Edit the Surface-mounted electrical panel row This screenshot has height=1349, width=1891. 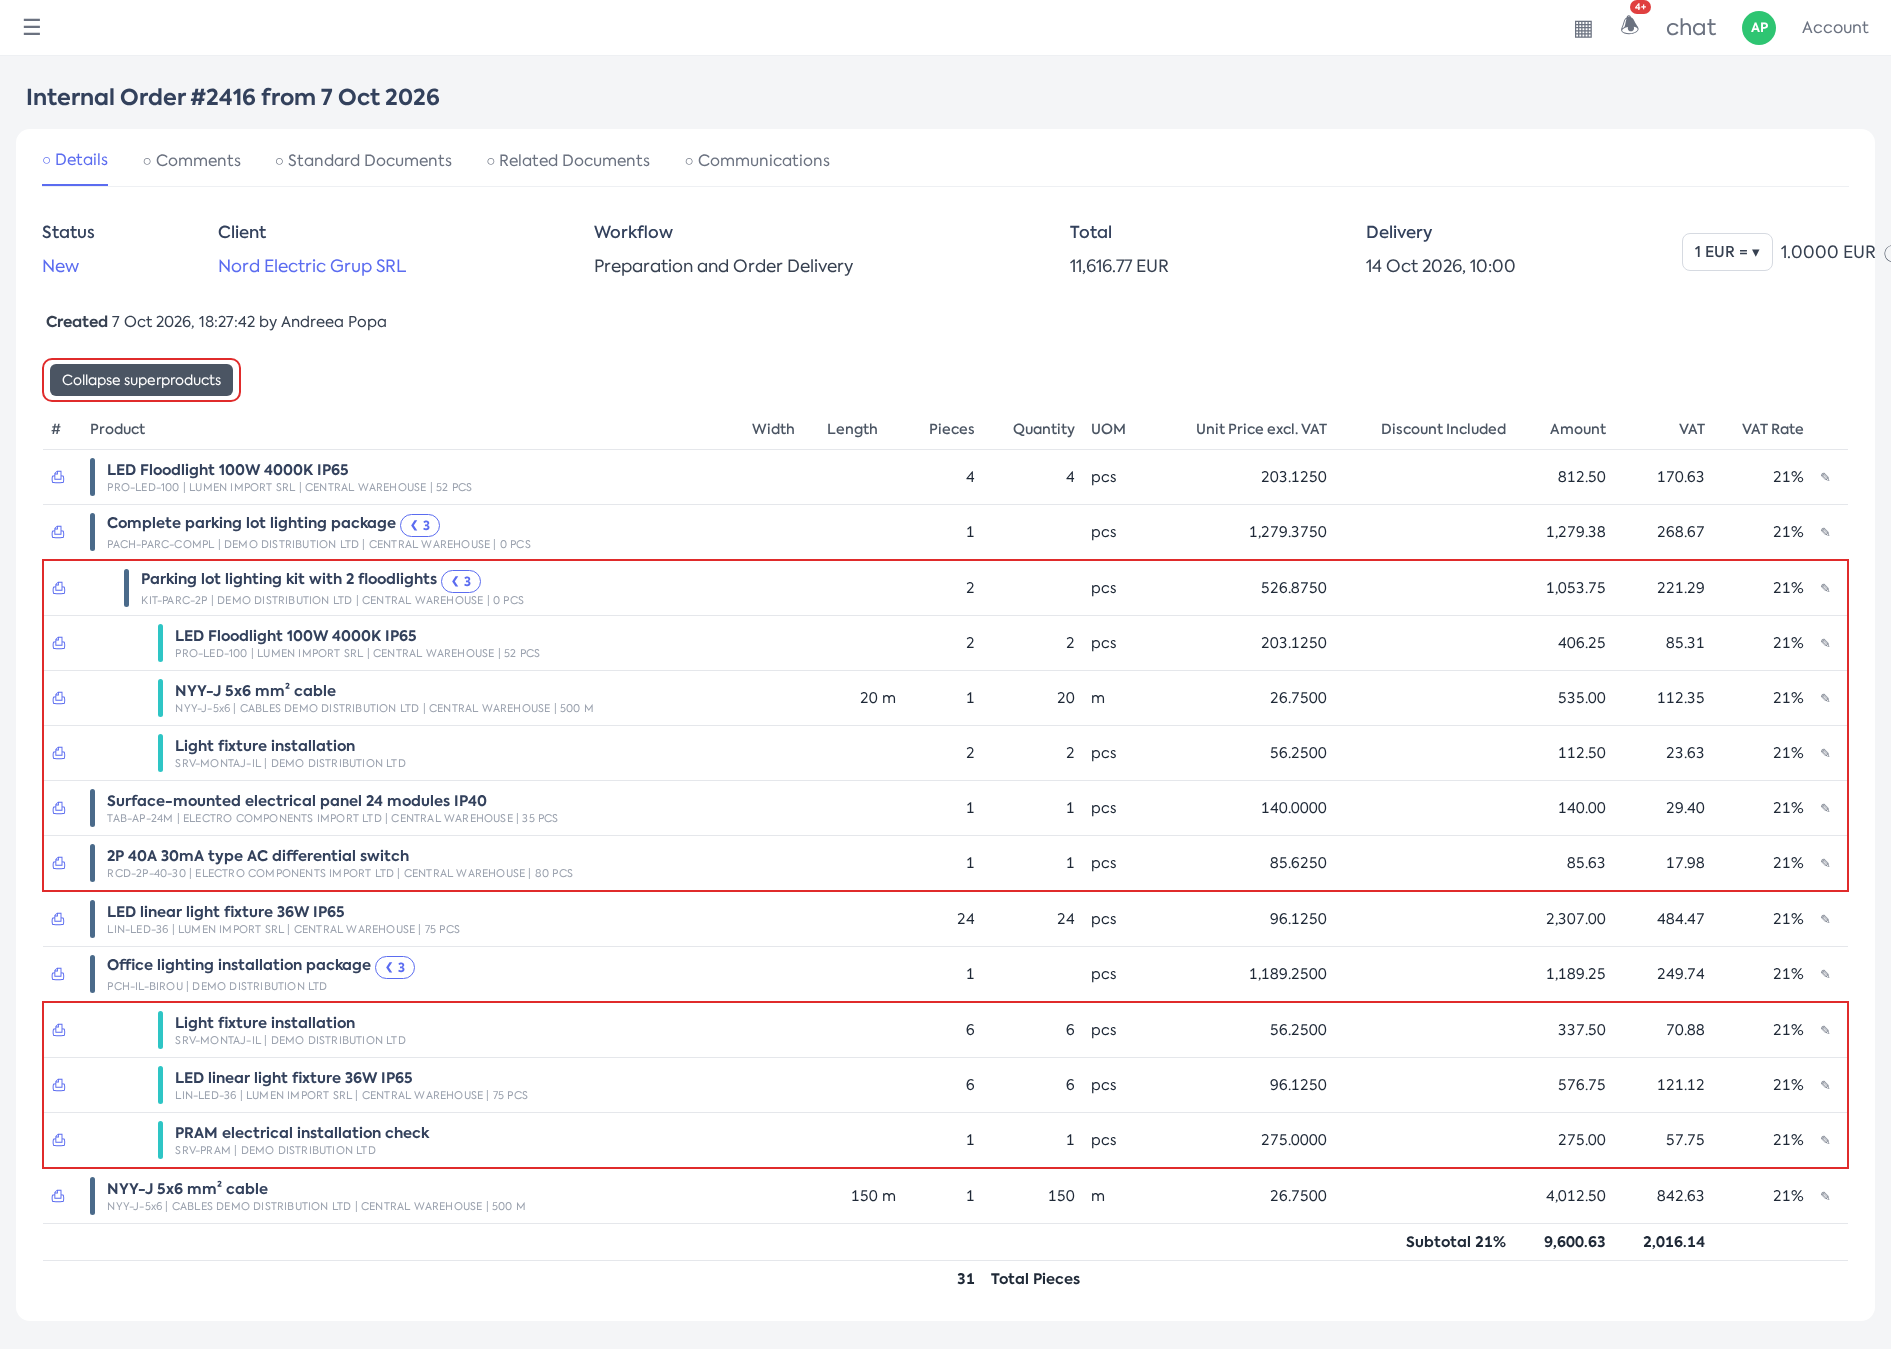click(x=1825, y=808)
